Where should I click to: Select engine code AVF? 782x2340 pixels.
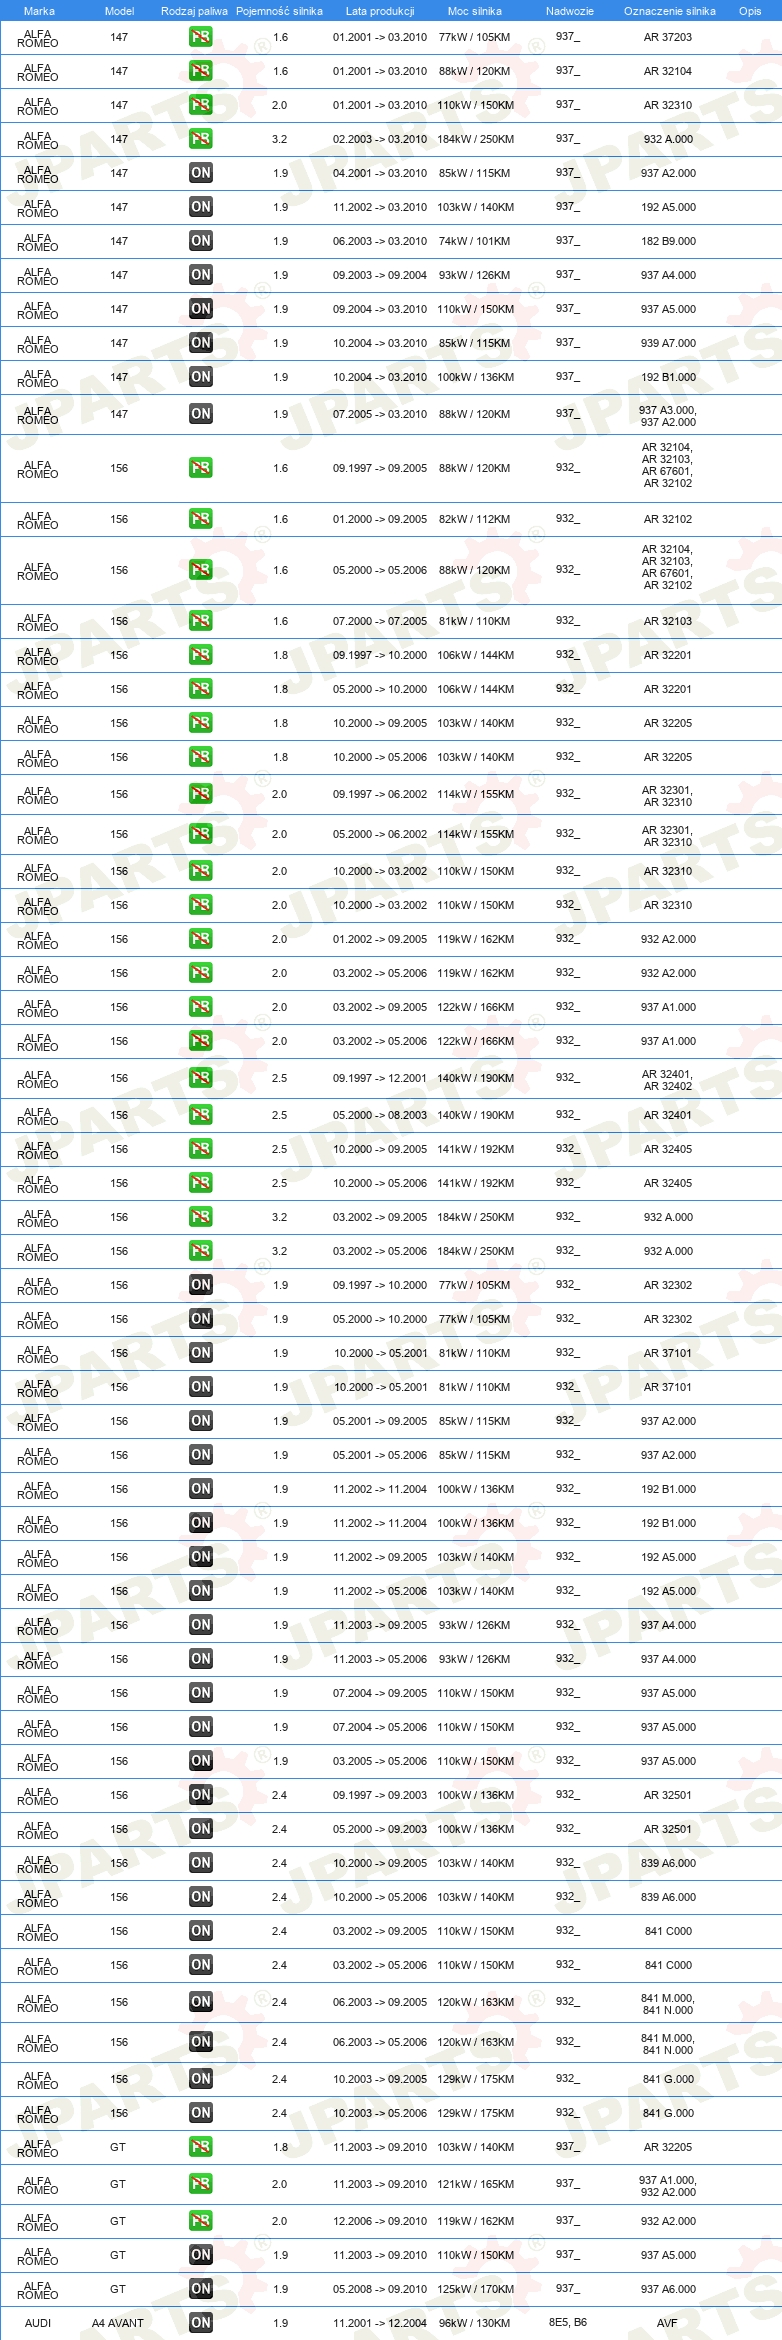pyautogui.click(x=667, y=2323)
